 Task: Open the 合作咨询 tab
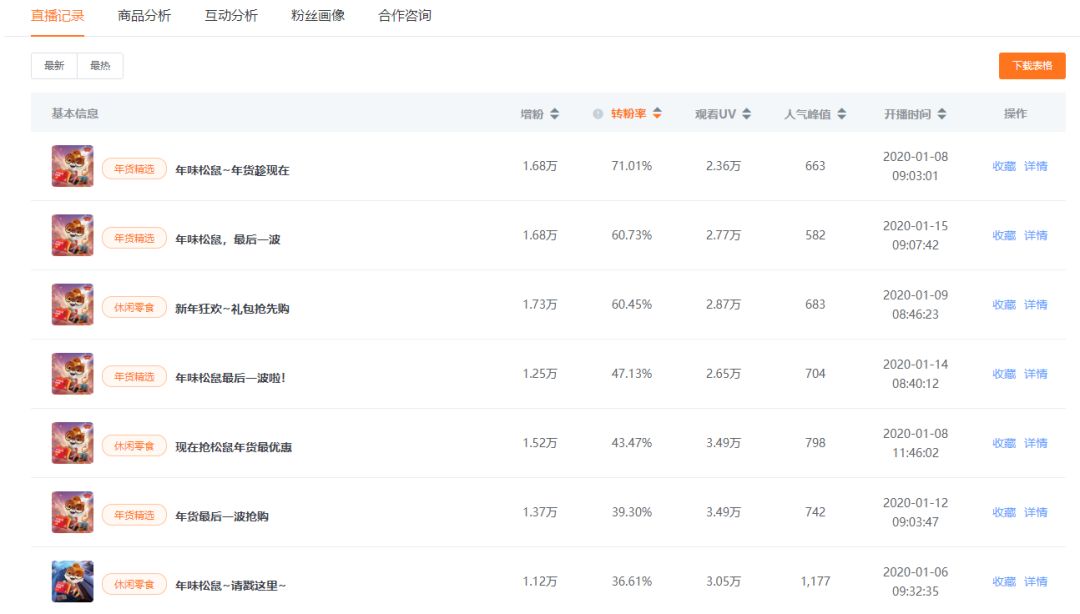(404, 16)
